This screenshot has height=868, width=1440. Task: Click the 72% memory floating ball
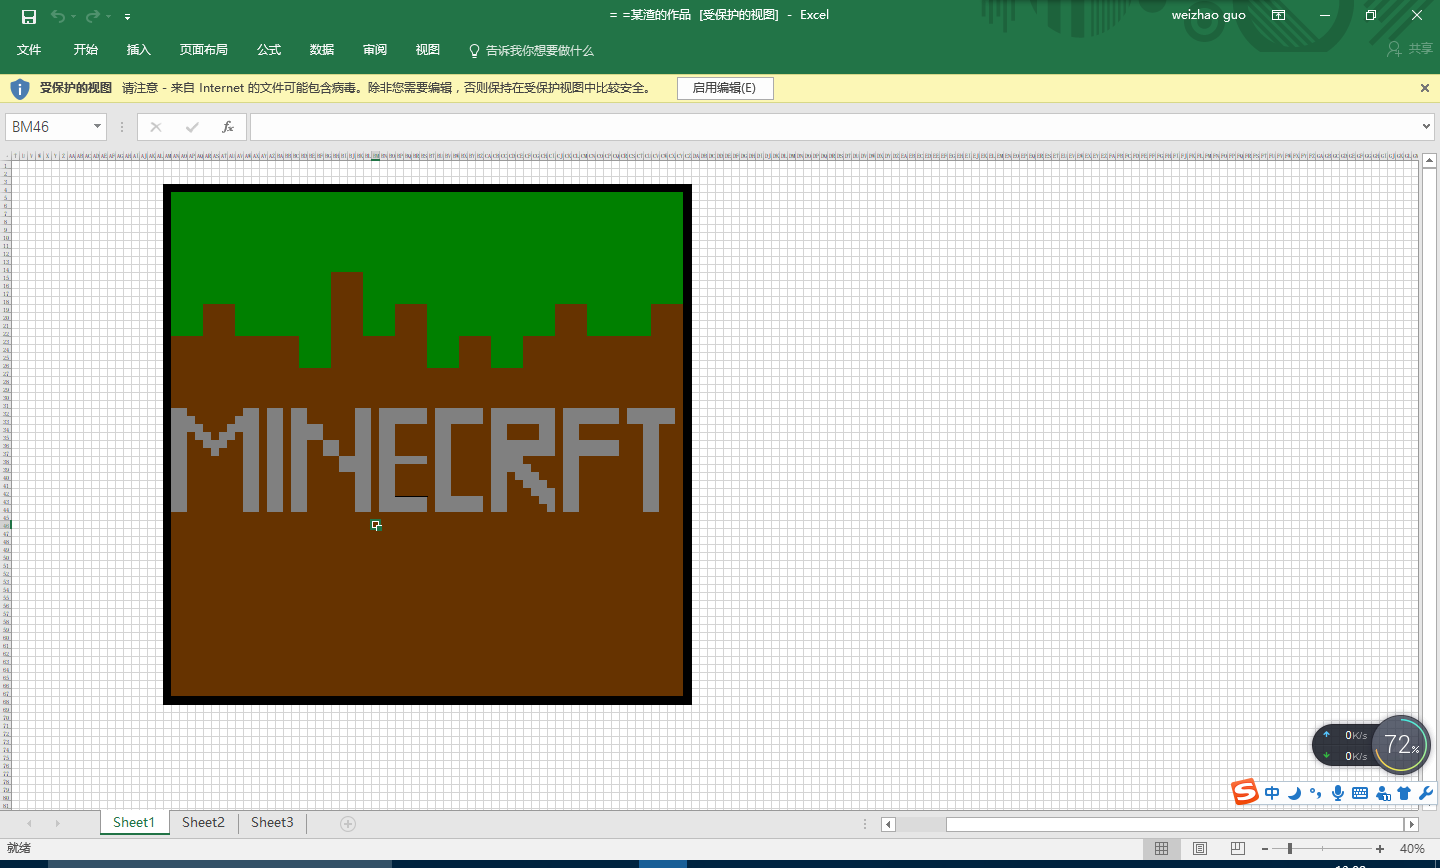1401,745
